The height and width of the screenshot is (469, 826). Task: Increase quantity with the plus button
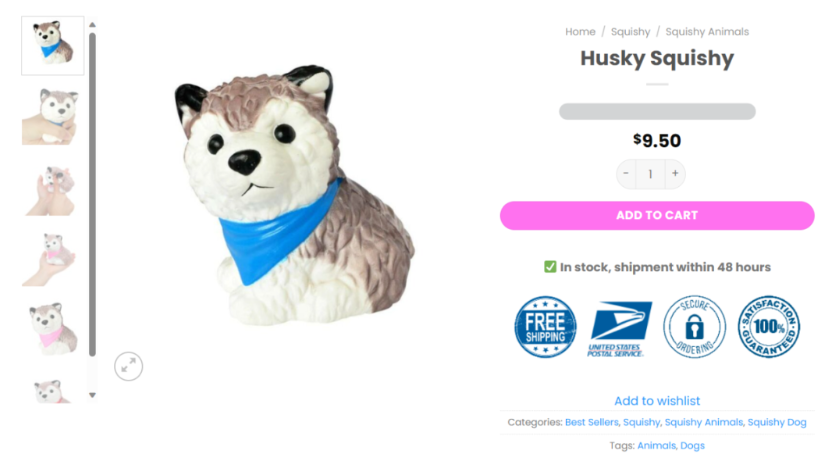[x=675, y=173]
